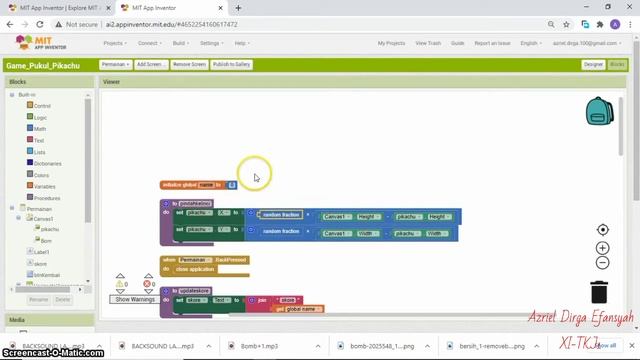Click the trash can icon
The image size is (640, 360).
[599, 292]
